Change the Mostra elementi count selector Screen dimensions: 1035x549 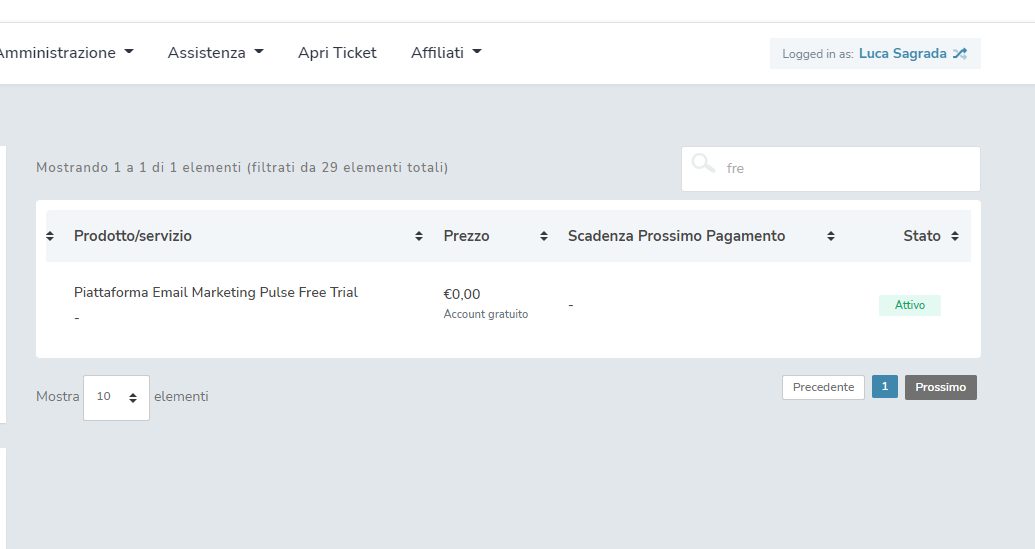point(116,397)
